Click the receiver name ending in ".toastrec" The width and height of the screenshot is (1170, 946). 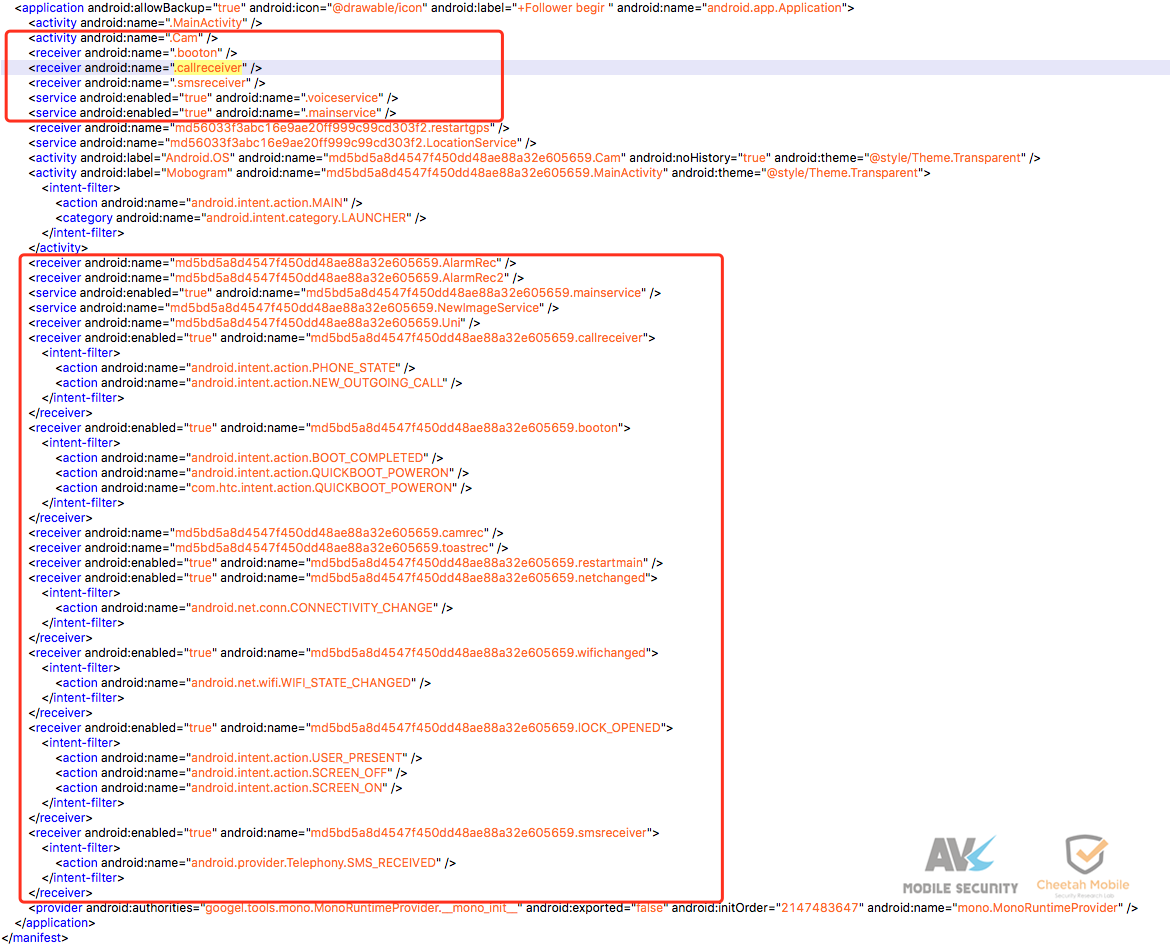[x=331, y=548]
